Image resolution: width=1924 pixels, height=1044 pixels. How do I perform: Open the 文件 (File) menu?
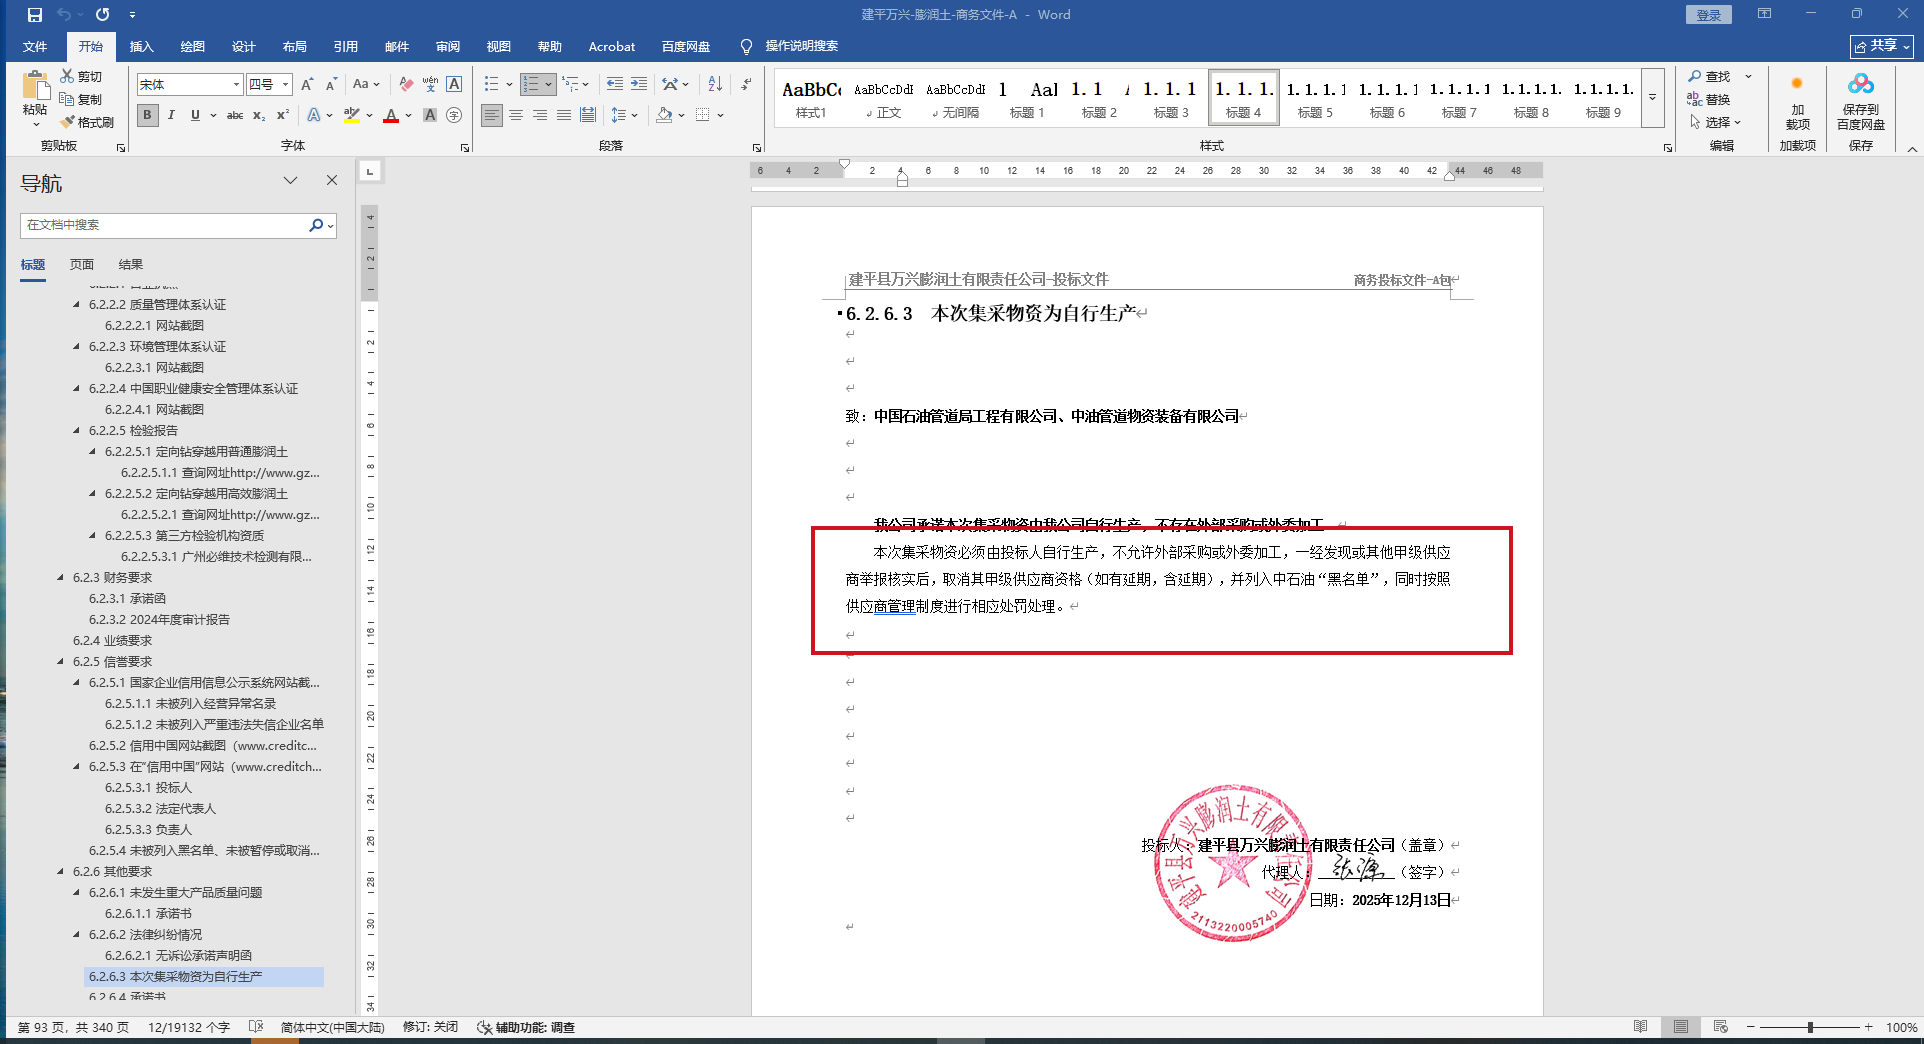[x=35, y=46]
